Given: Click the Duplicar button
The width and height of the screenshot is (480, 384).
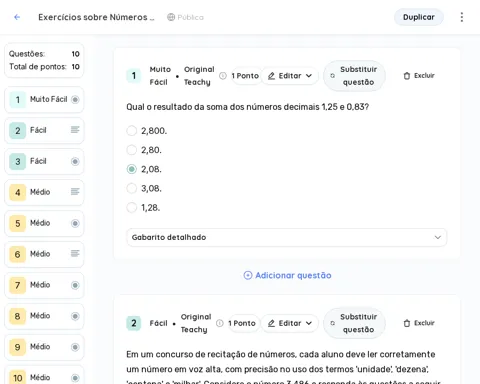Looking at the screenshot, I should (419, 17).
